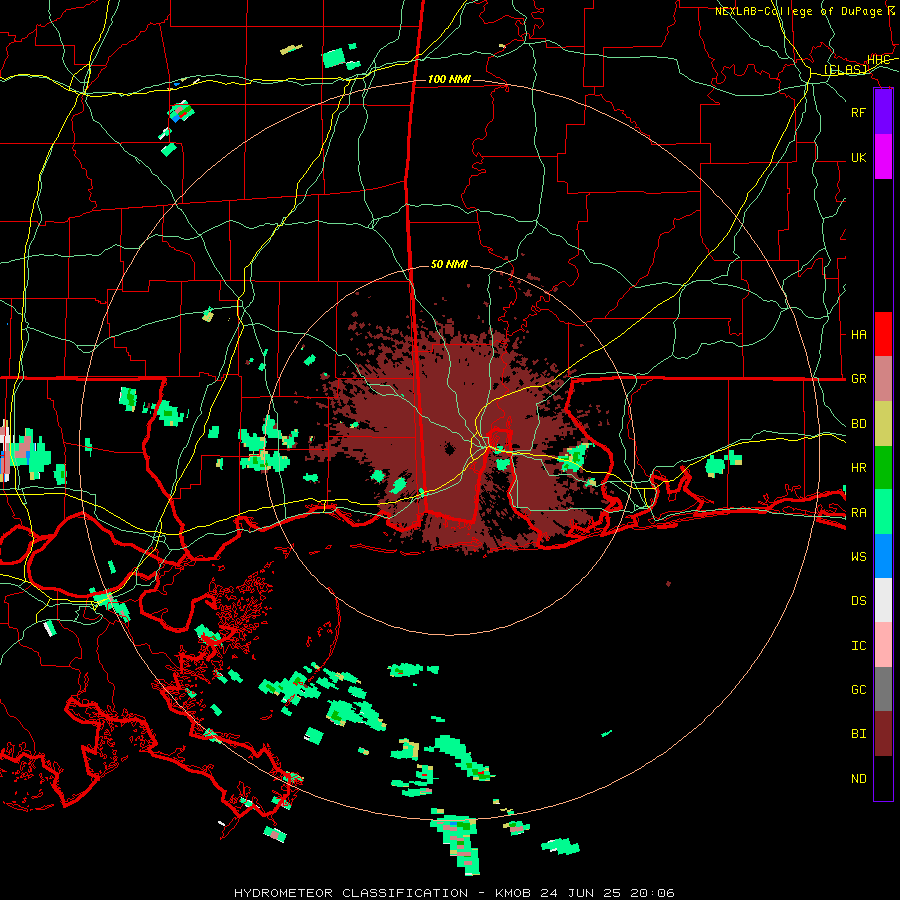The height and width of the screenshot is (900, 900).
Task: Click the 'GR' legend label
Action: [x=859, y=379]
